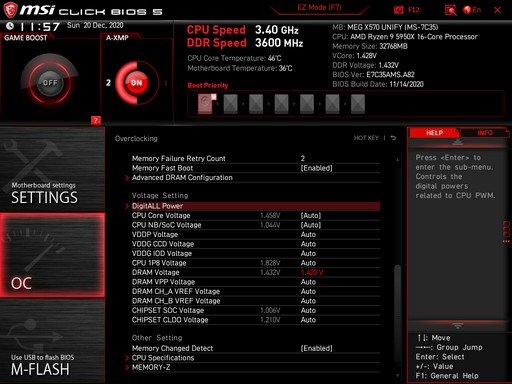This screenshot has width=512, height=384.
Task: Select the third boot priority device icon
Action: (256, 104)
